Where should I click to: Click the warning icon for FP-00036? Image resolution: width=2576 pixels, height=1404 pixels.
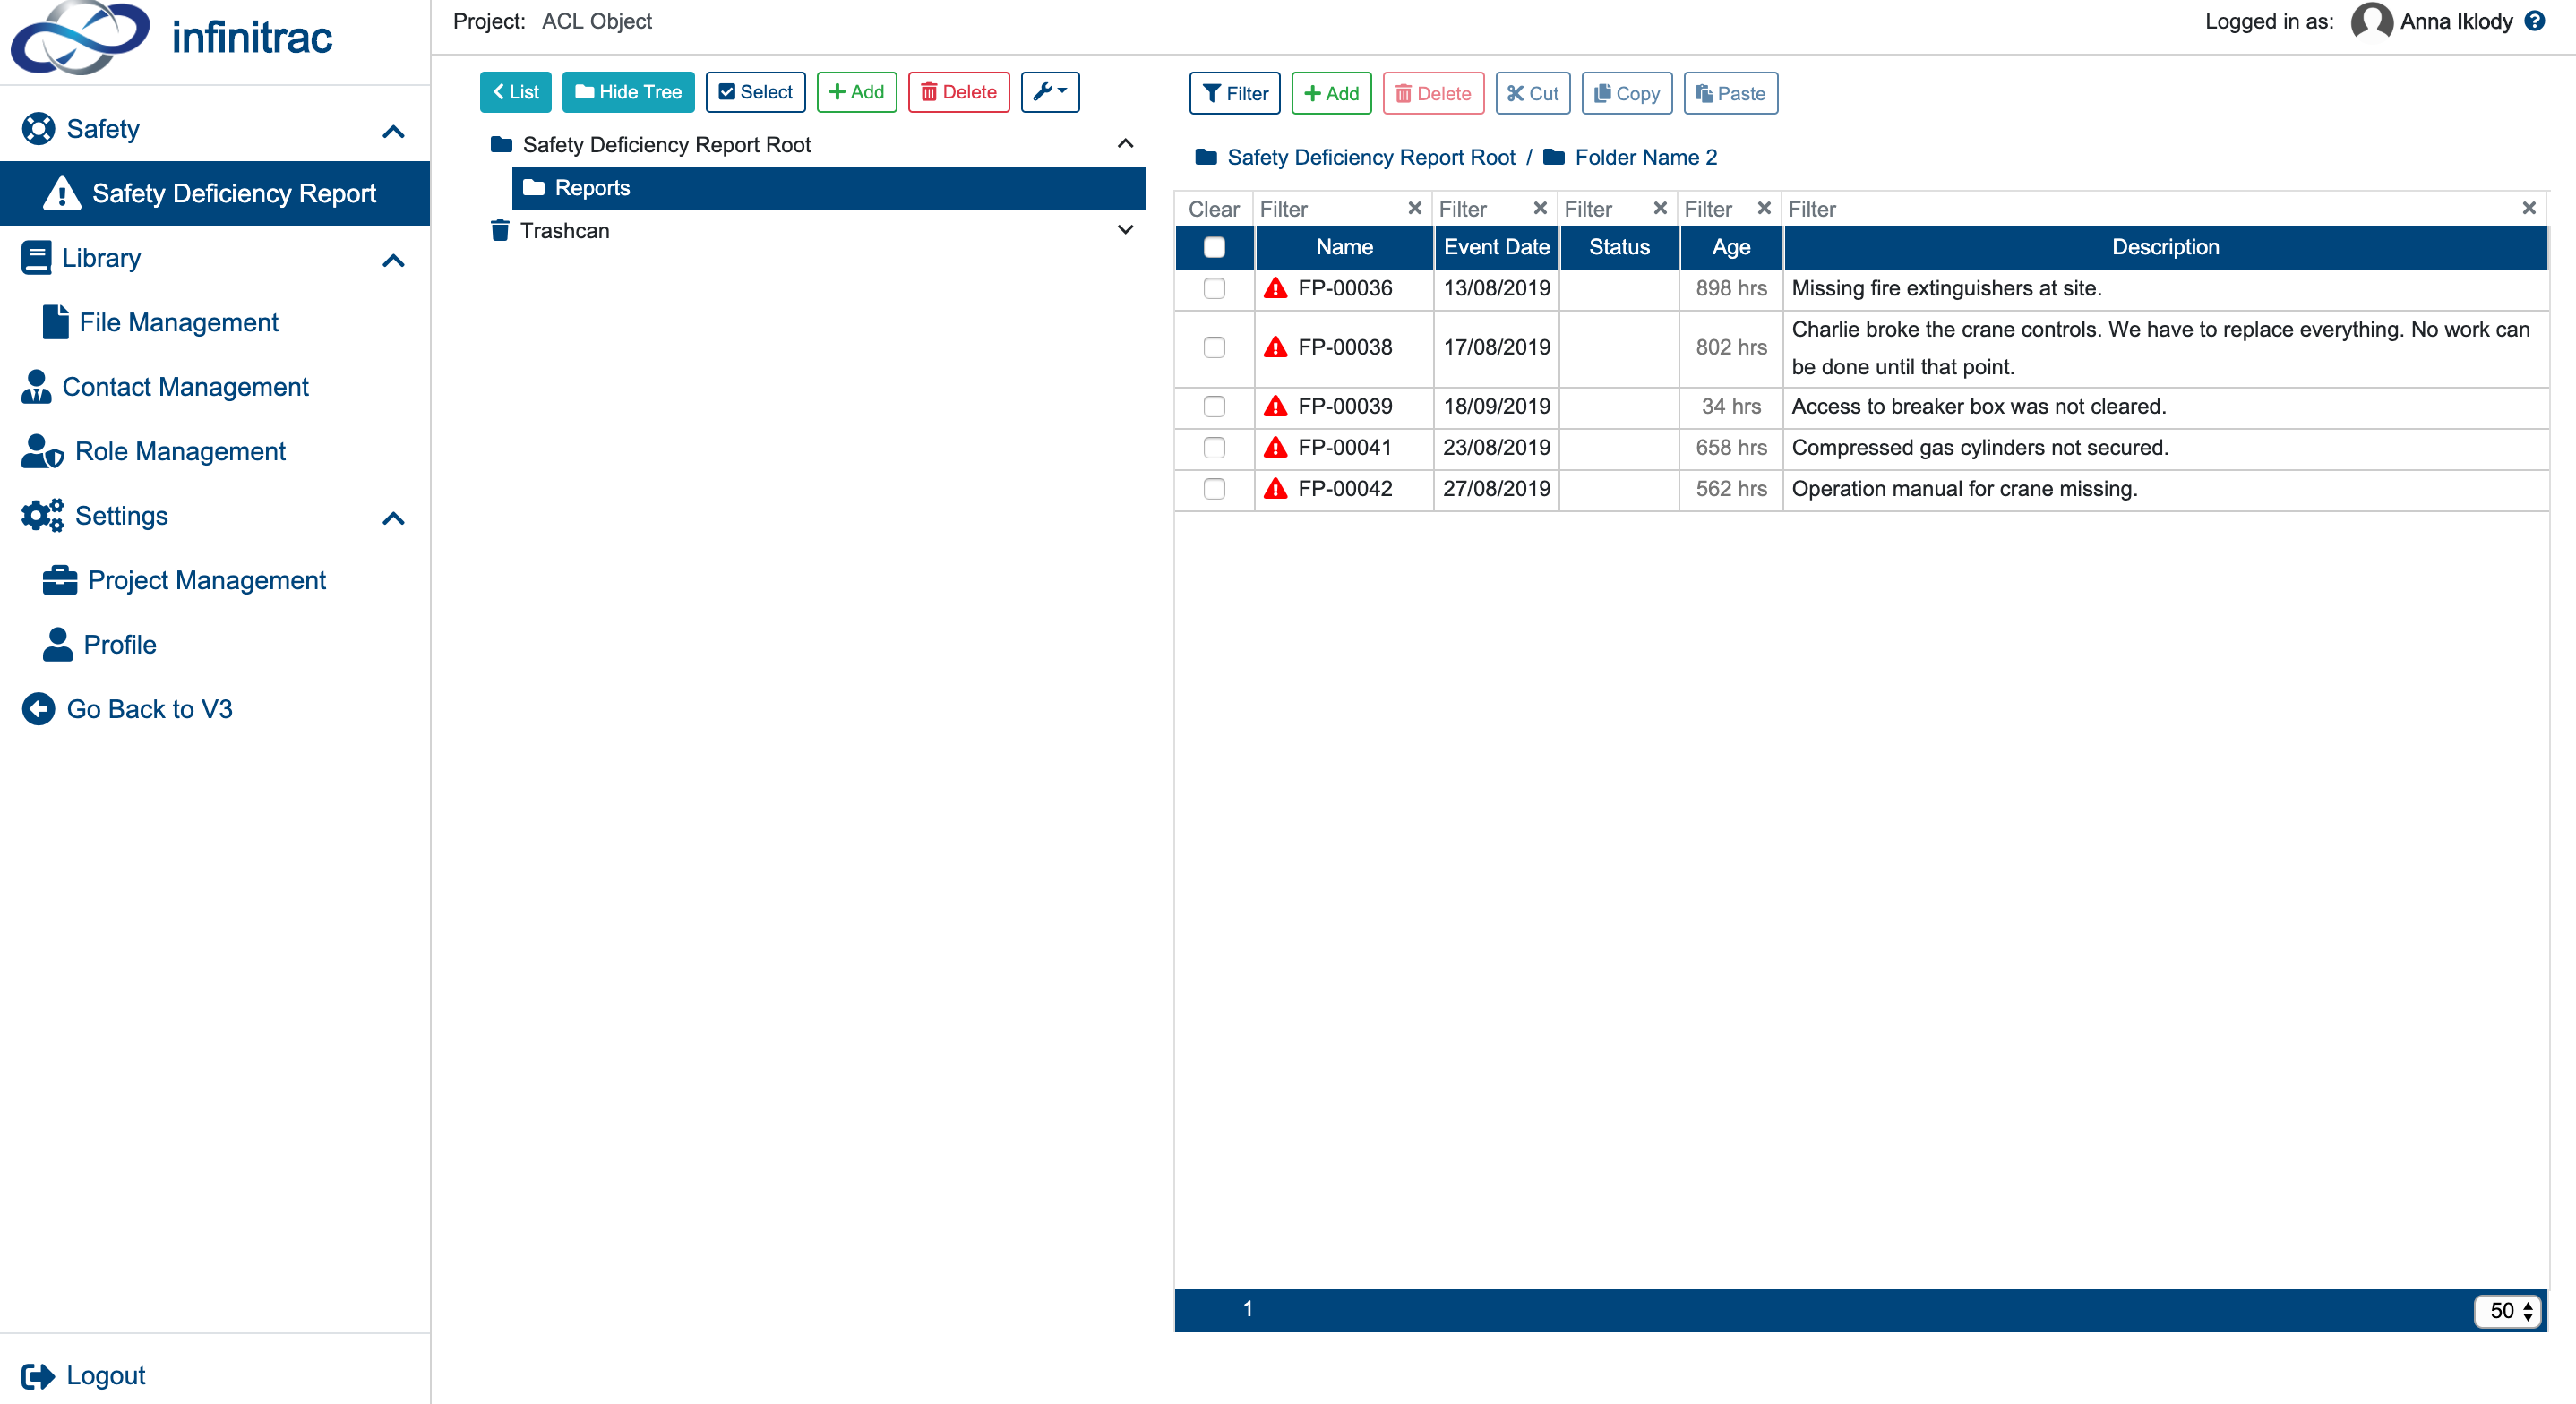pyautogui.click(x=1275, y=288)
